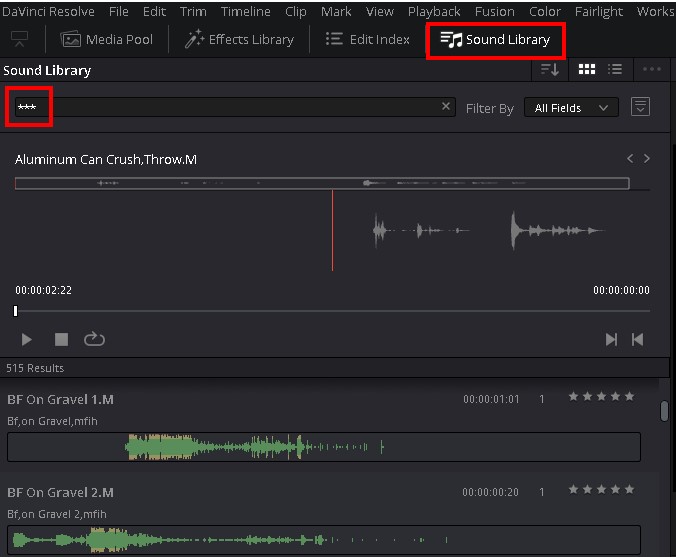Viewport: 676px width, 557px height.
Task: Play the Aluminum Can Crush preview
Action: tap(26, 340)
